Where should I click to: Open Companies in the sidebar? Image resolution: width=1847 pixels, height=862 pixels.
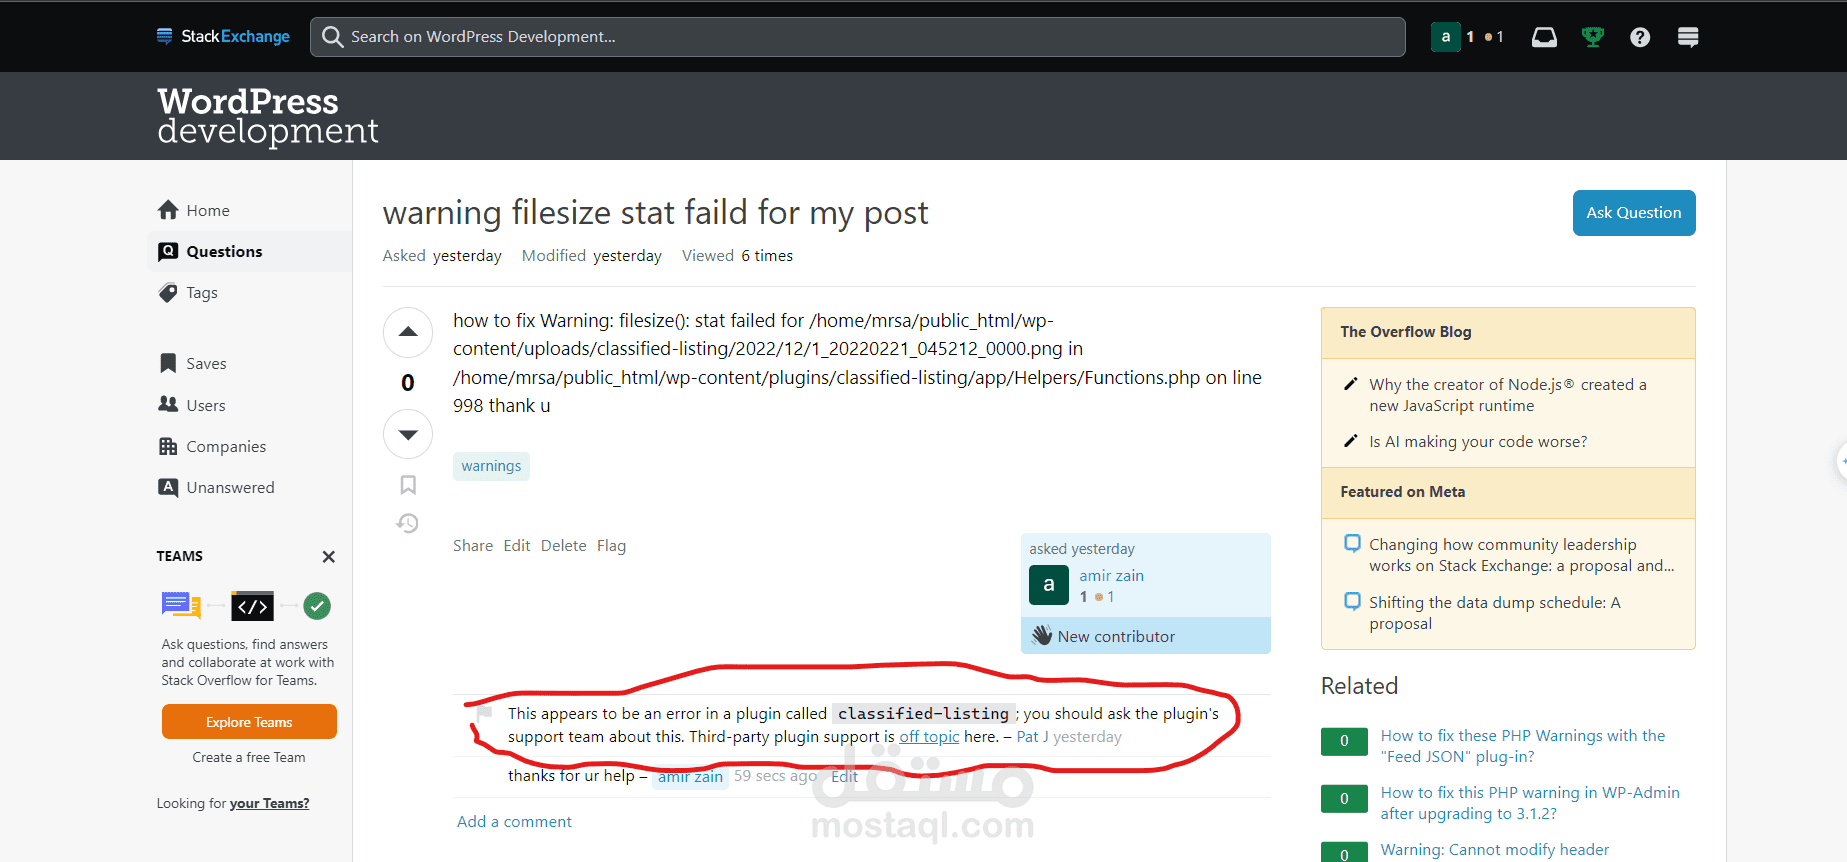(x=212, y=446)
